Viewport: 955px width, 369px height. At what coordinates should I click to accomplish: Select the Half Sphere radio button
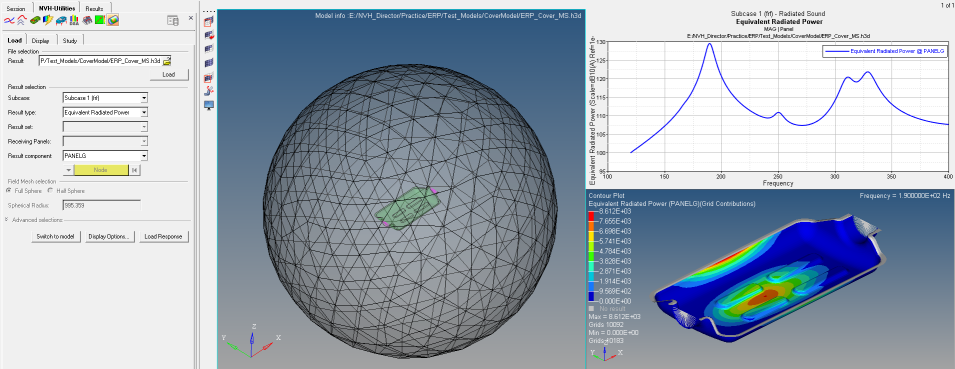(50, 191)
